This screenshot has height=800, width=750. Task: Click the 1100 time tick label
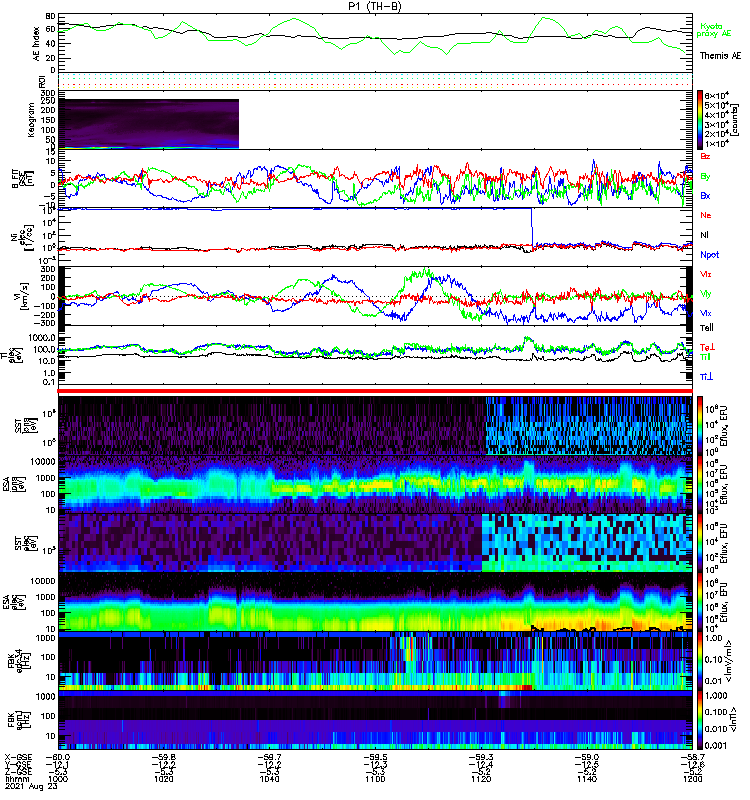click(x=375, y=779)
